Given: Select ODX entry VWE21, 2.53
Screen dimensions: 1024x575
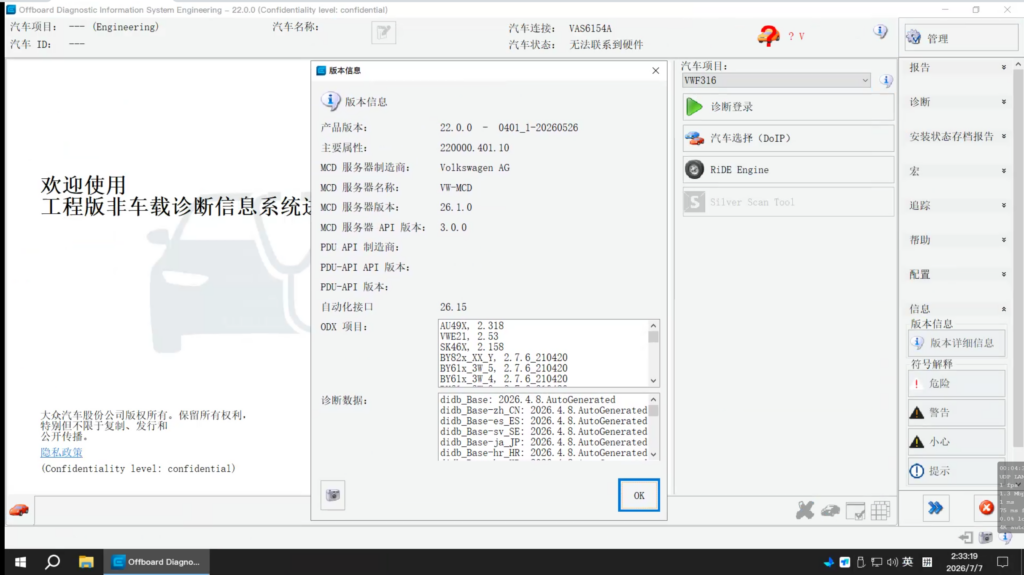Looking at the screenshot, I should [x=469, y=337].
